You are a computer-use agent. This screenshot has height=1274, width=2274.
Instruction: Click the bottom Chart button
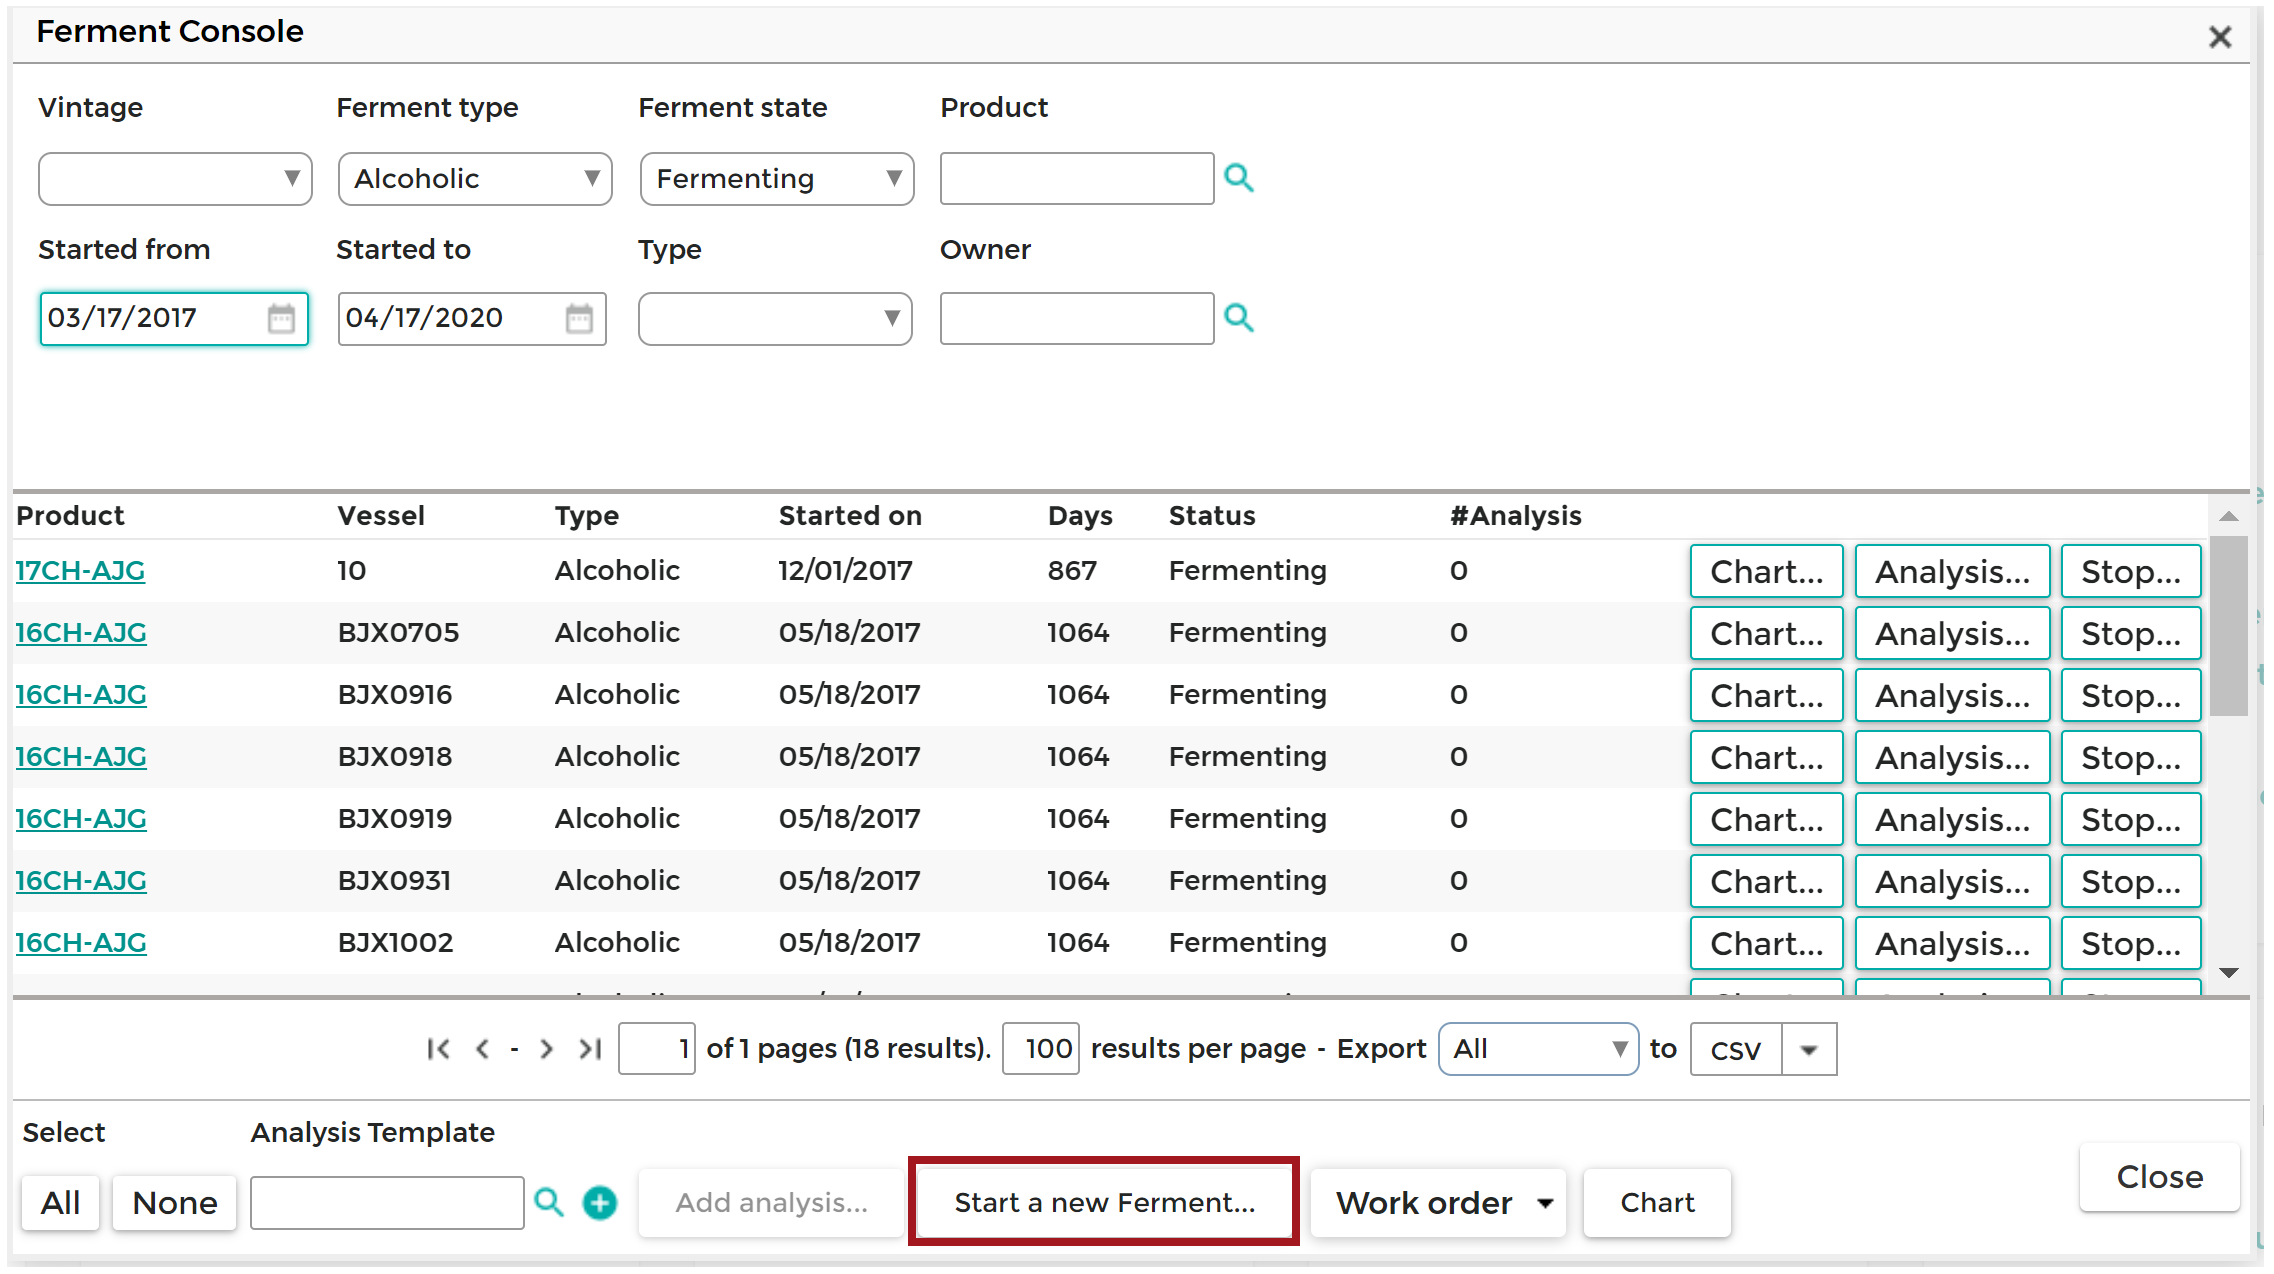(x=1657, y=1202)
